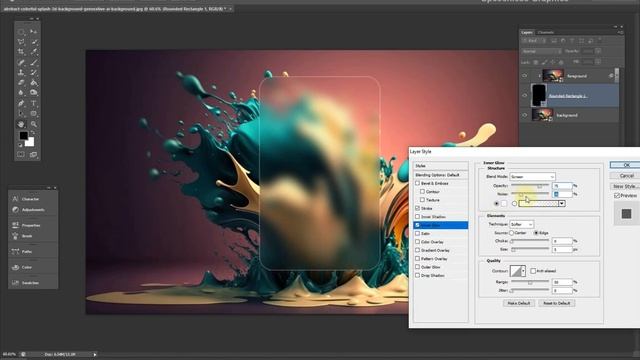Open the Properties panel icon
Screen dimensions: 640x360
click(16, 225)
